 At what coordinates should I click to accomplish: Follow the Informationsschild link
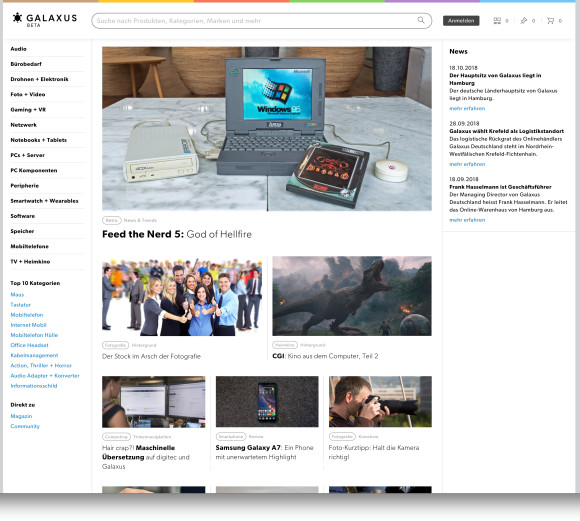tap(34, 386)
